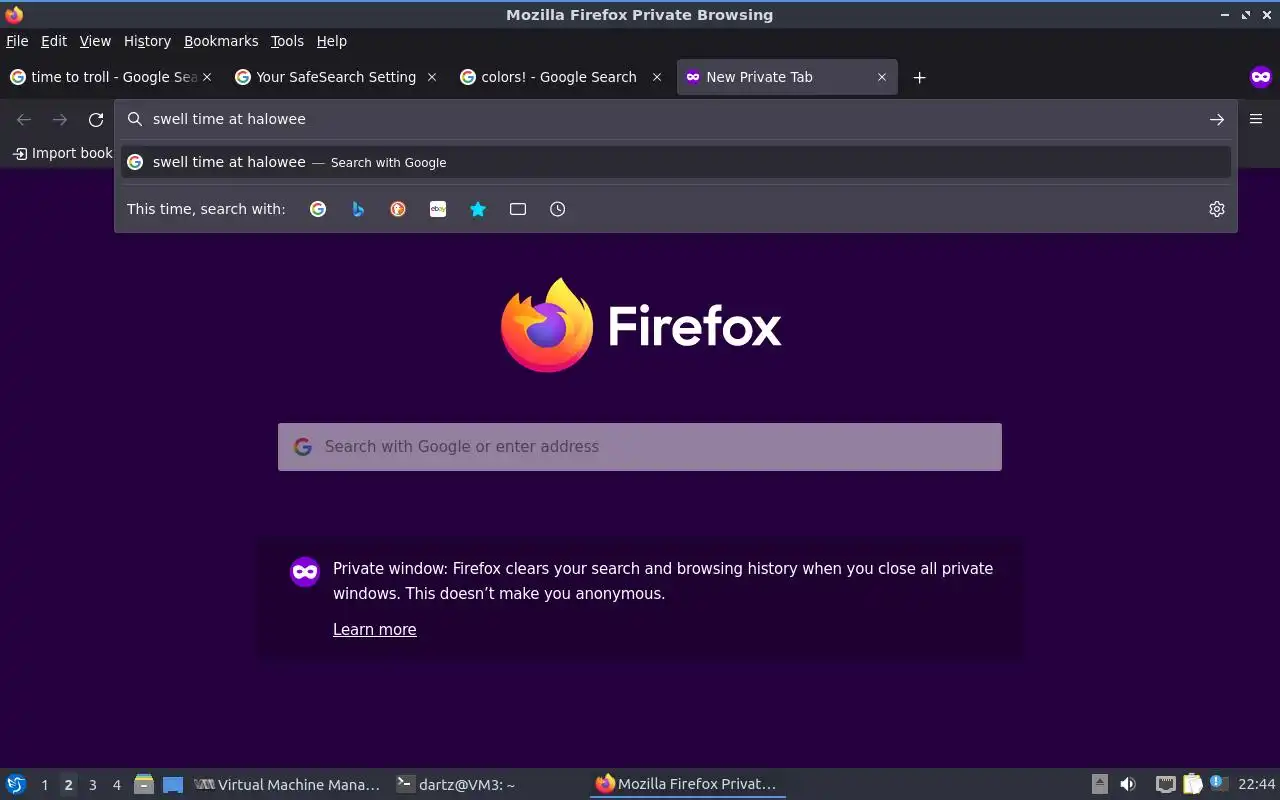
Task: Click the volume speaker tray icon
Action: click(x=1128, y=784)
